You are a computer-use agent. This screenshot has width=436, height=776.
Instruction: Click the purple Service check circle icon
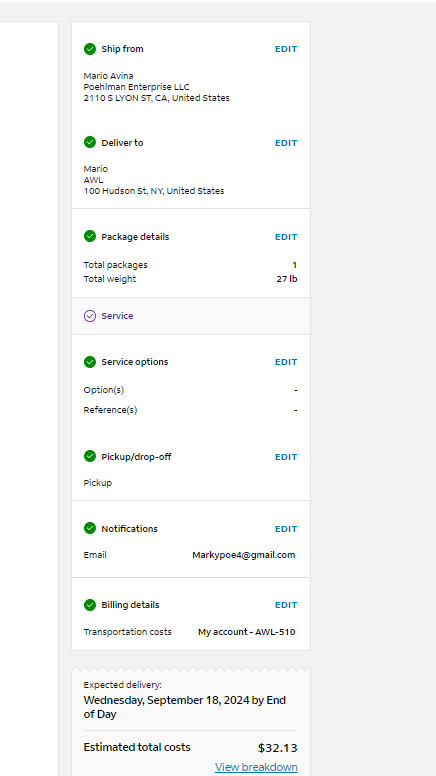[90, 316]
